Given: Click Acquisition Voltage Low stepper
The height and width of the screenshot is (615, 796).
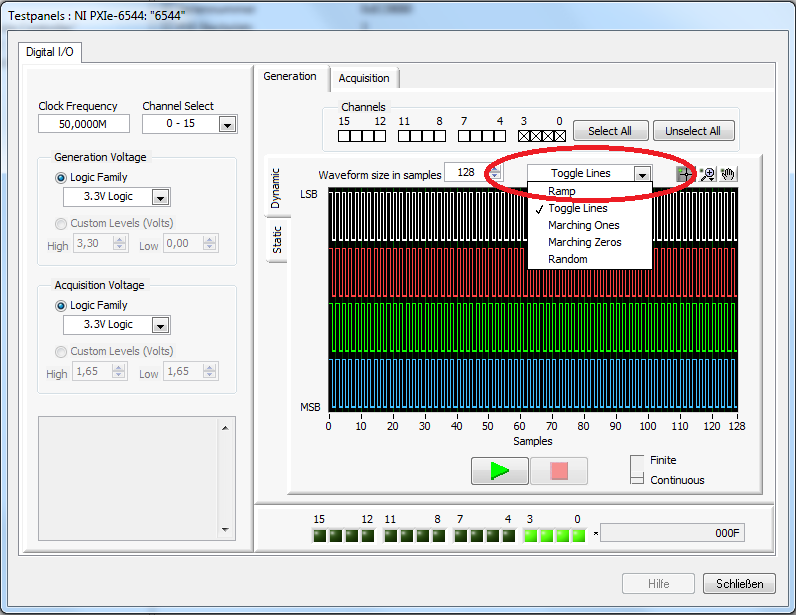Looking at the screenshot, I should point(210,371).
